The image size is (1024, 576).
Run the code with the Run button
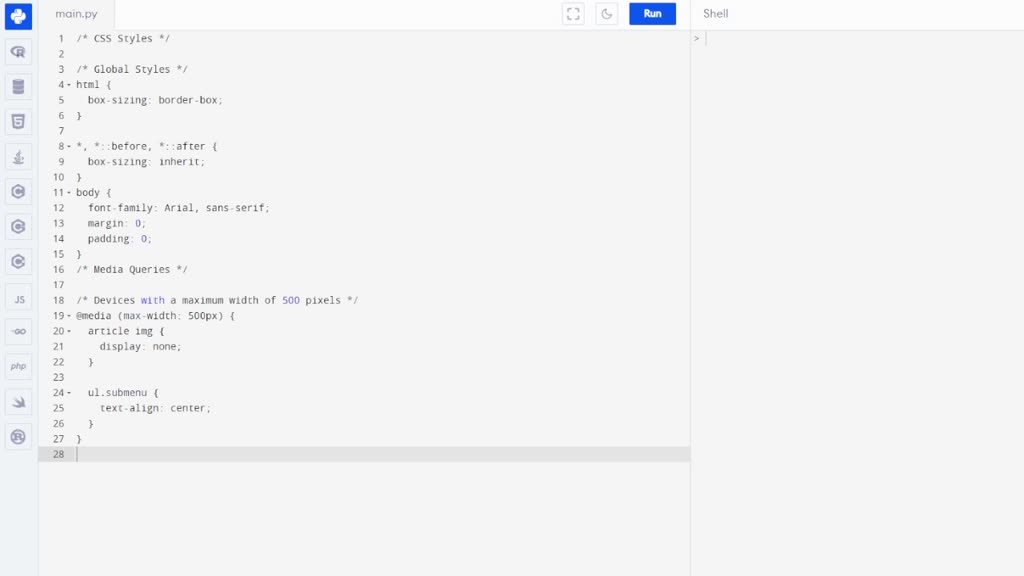pos(652,14)
